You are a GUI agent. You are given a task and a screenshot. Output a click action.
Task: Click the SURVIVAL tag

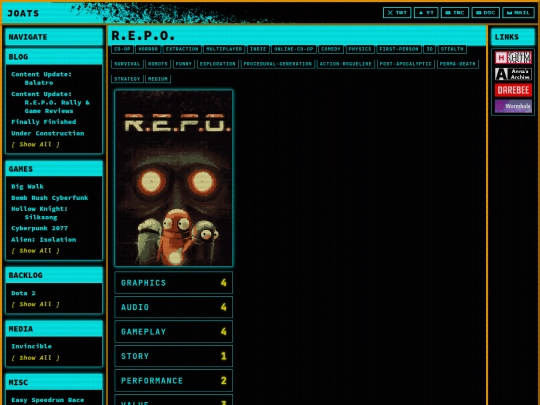tap(127, 64)
